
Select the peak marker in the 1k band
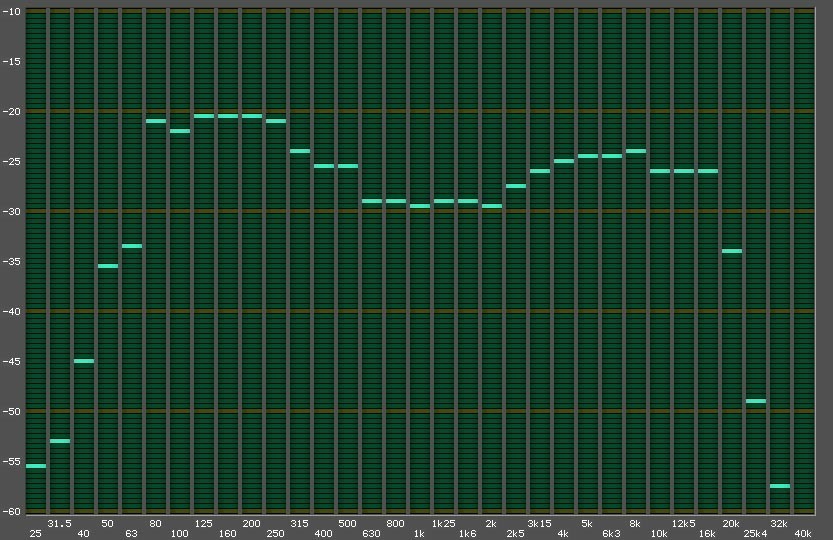(x=420, y=206)
